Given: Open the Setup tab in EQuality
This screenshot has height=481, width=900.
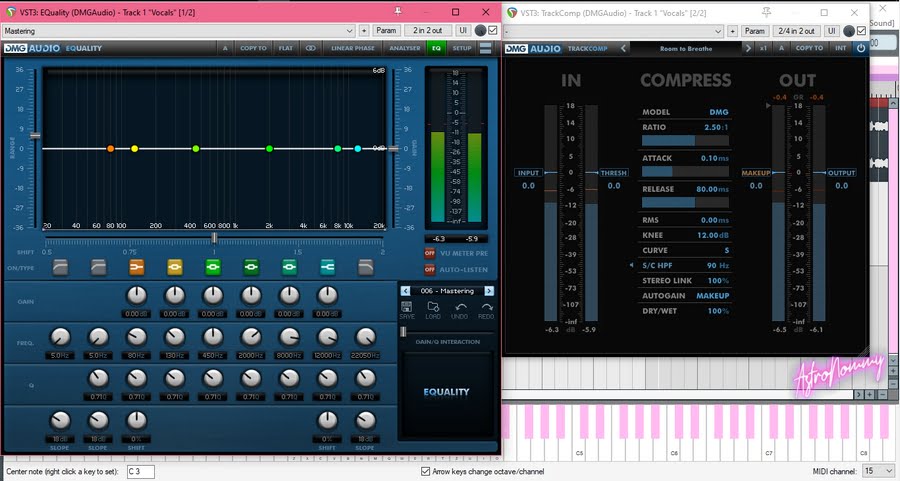Looking at the screenshot, I should click(462, 47).
